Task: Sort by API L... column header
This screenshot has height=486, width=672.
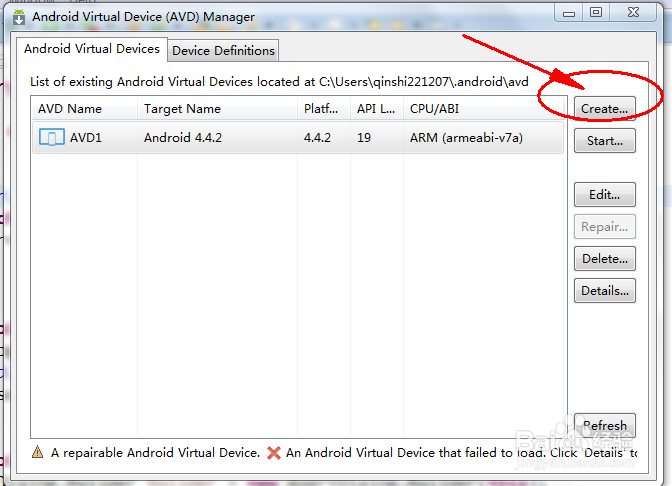Action: pyautogui.click(x=377, y=109)
